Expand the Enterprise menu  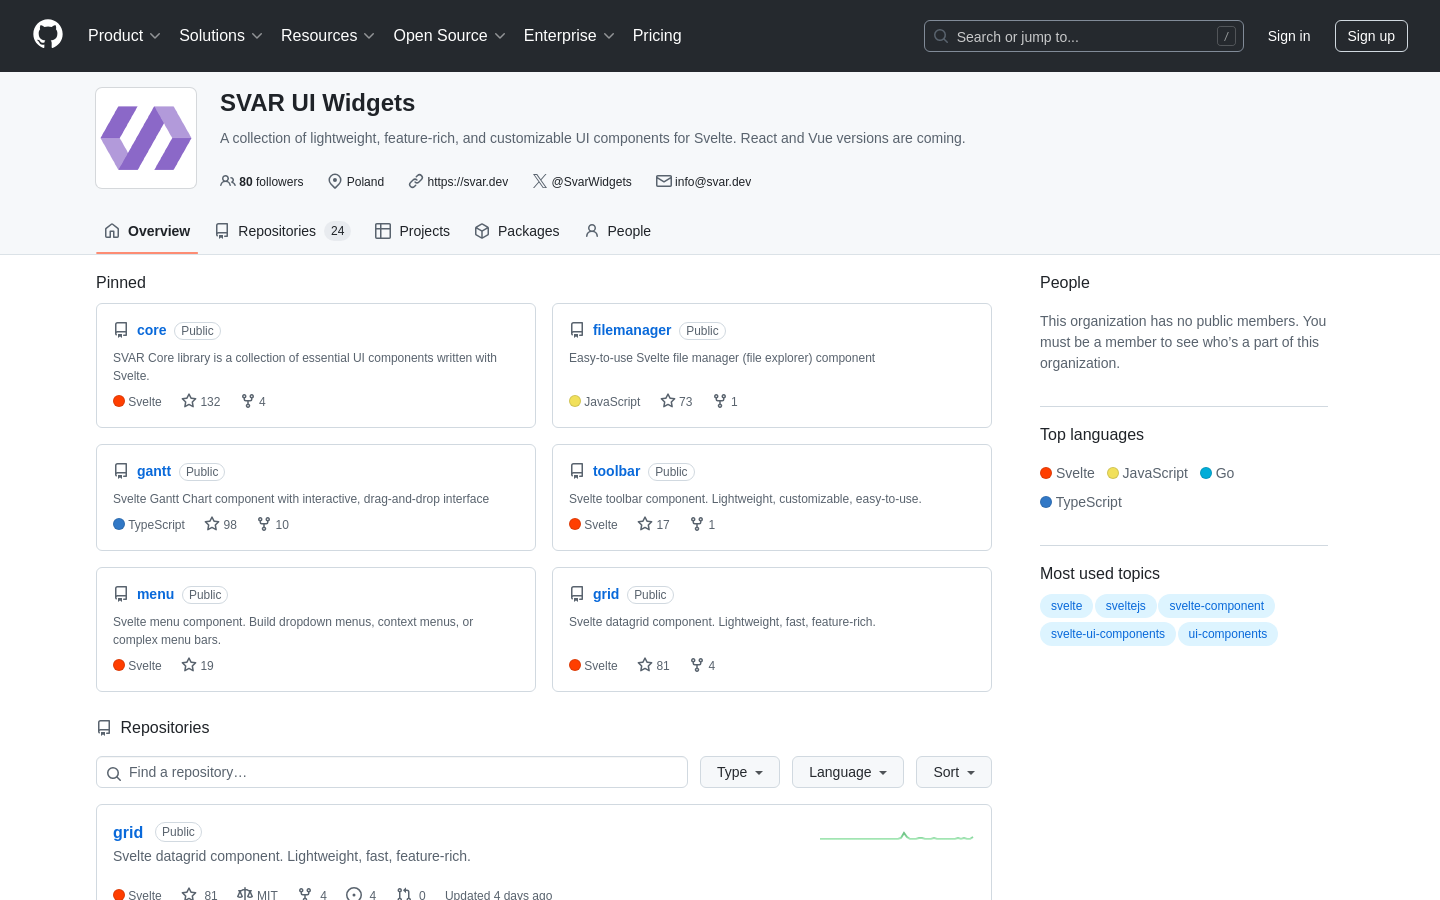pyautogui.click(x=569, y=36)
